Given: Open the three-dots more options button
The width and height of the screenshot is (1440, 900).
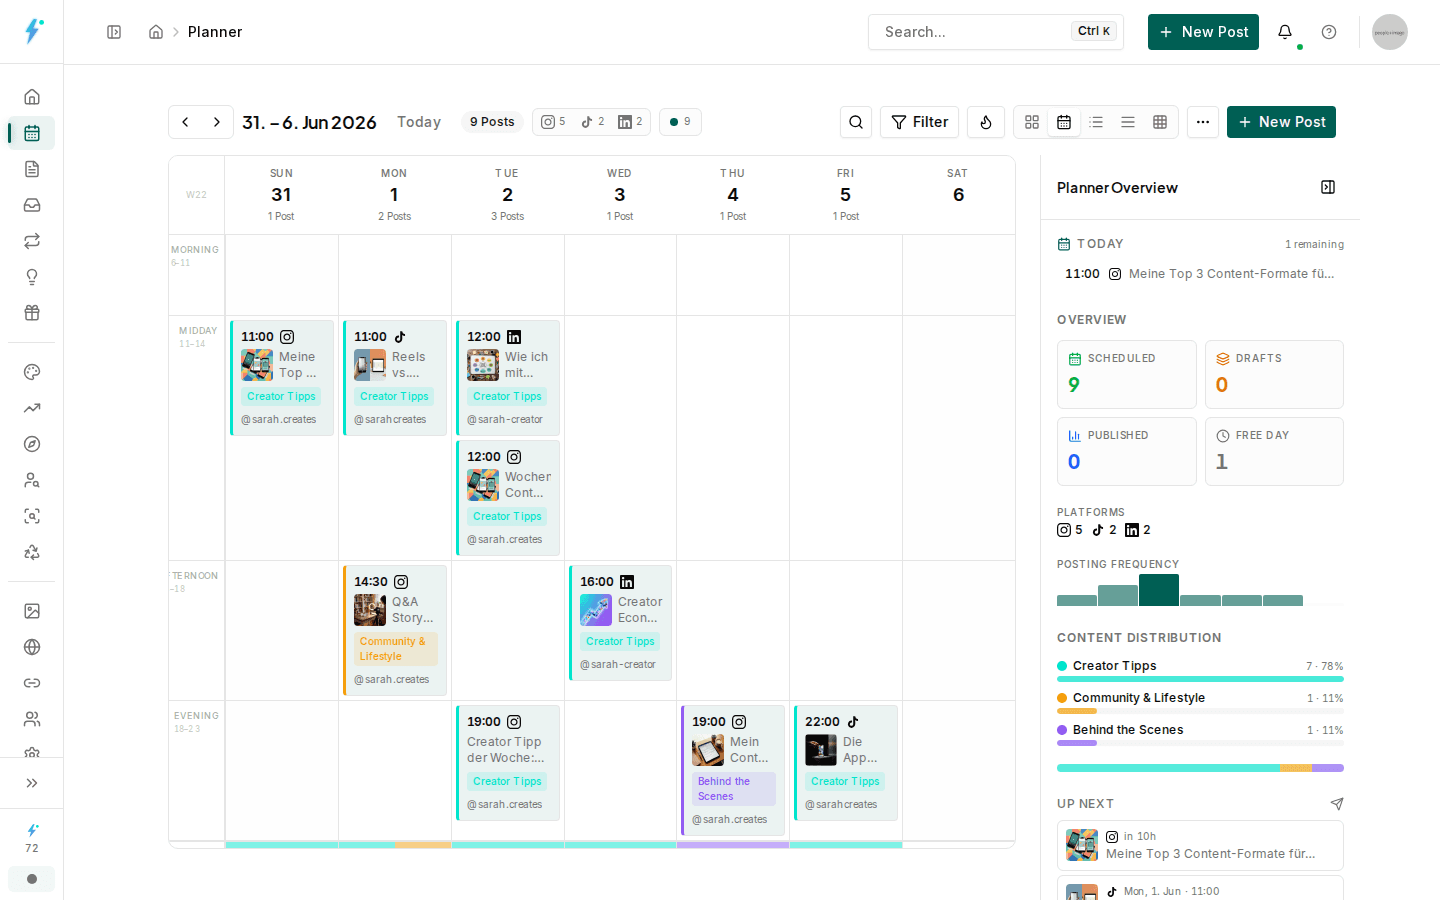Looking at the screenshot, I should click(1203, 122).
